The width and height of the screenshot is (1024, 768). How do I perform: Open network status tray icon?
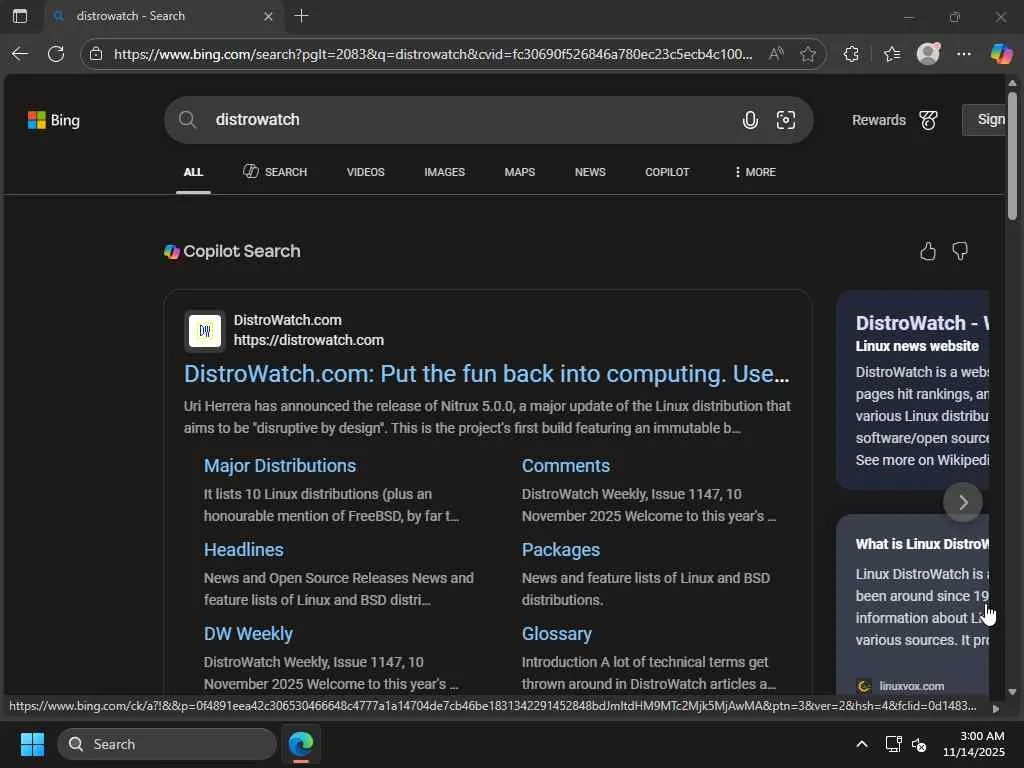(x=893, y=744)
